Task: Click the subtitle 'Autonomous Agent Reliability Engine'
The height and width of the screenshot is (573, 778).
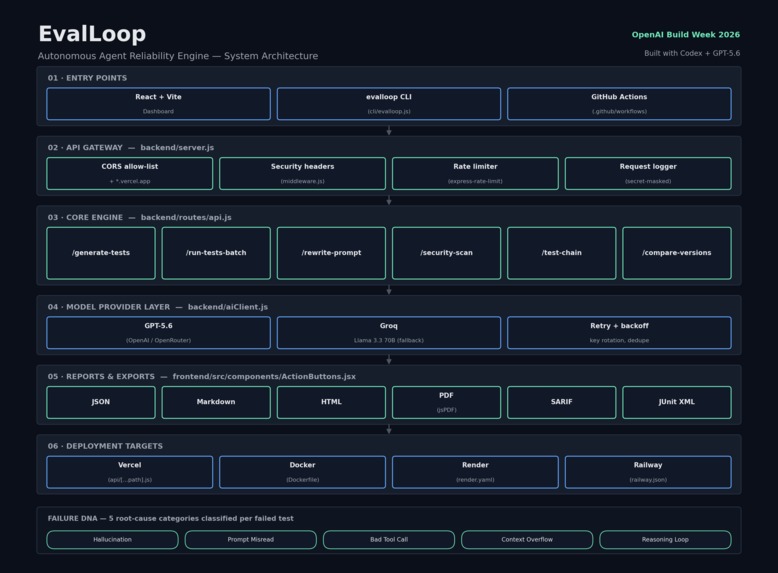Action: 123,56
